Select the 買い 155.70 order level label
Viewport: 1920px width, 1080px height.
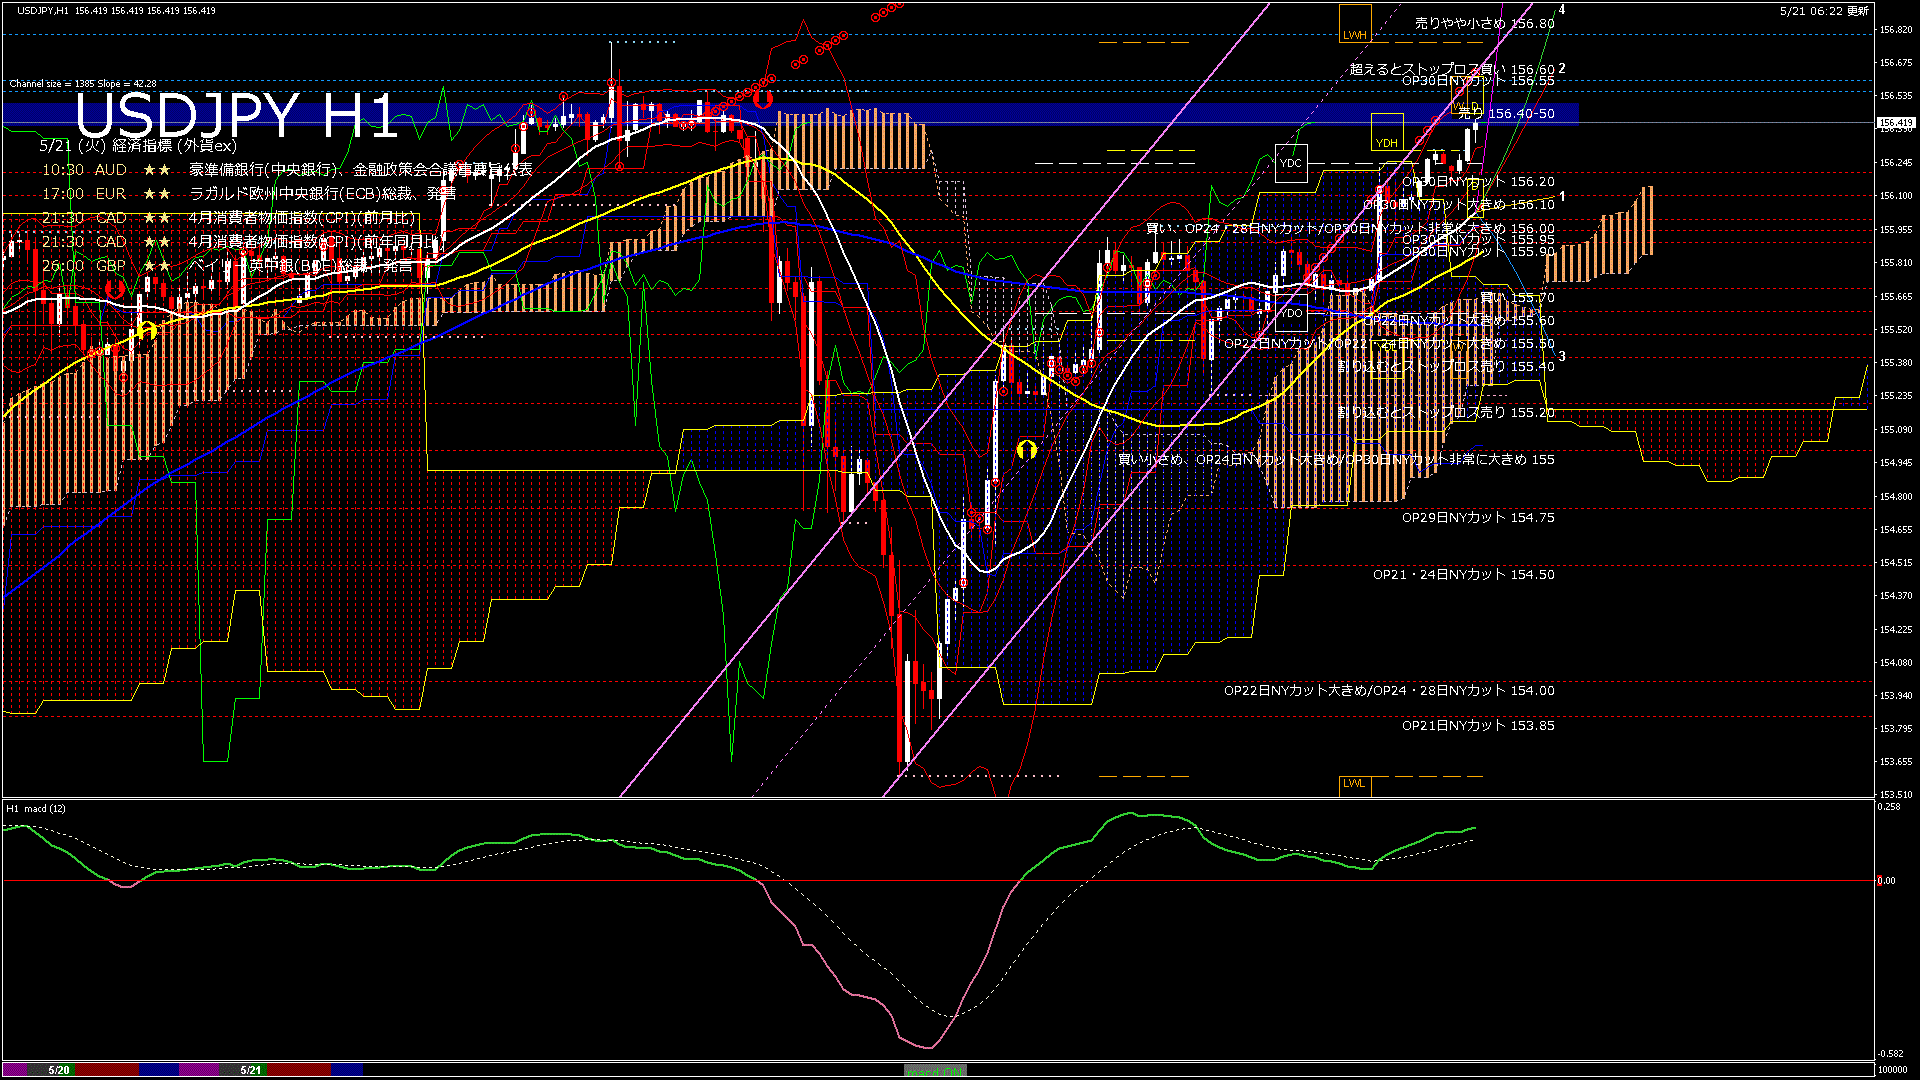pyautogui.click(x=1517, y=298)
